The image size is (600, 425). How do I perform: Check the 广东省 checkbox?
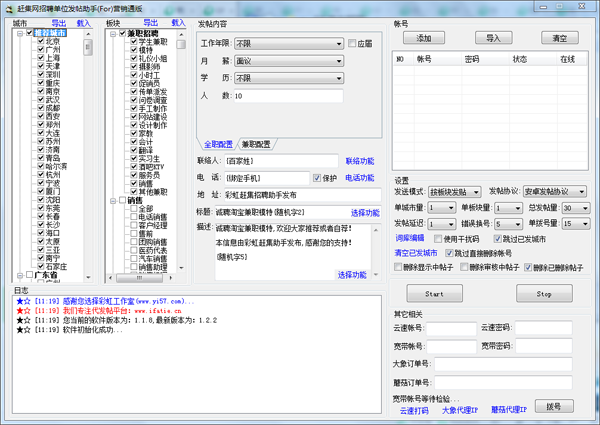29,275
